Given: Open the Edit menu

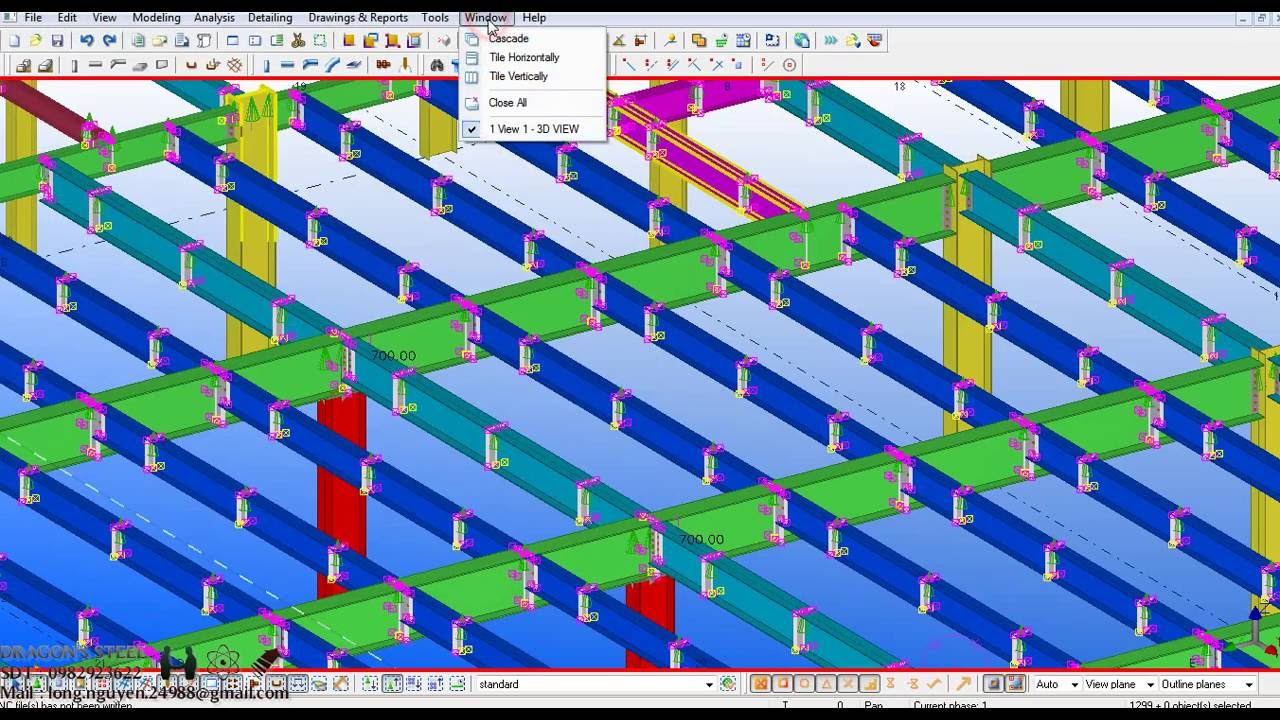Looking at the screenshot, I should [x=67, y=17].
